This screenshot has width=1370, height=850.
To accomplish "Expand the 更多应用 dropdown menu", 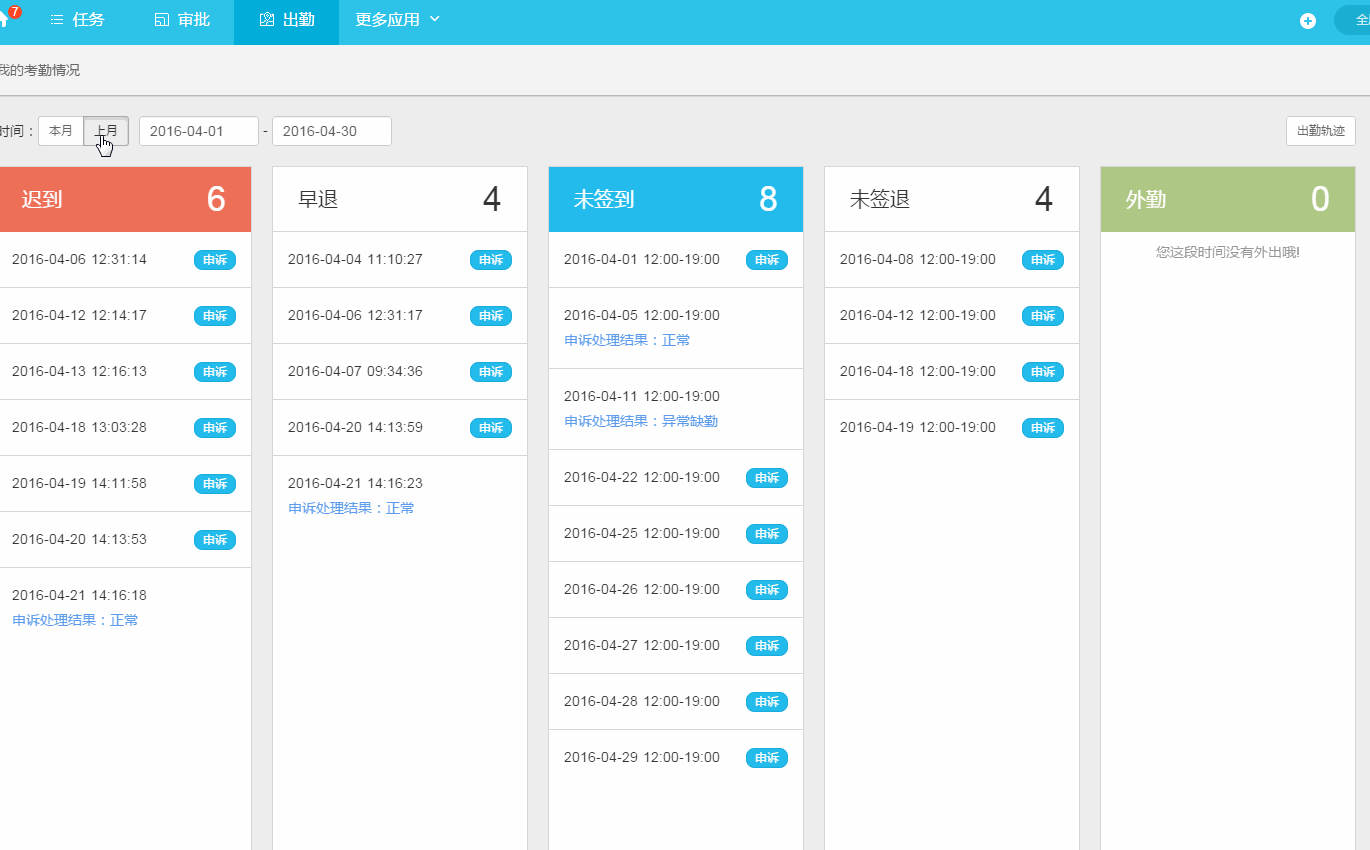I will 397,20.
